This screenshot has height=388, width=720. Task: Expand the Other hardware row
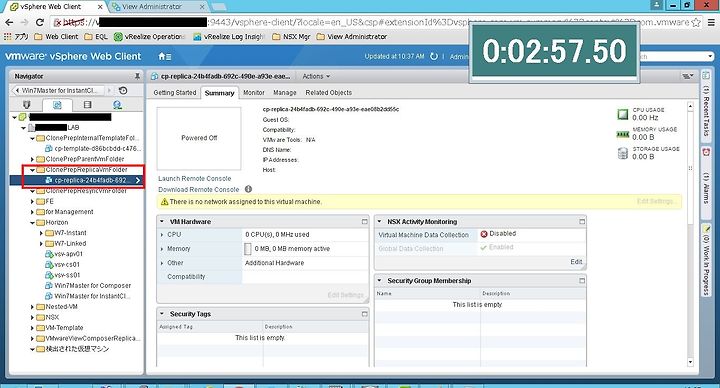click(162, 263)
